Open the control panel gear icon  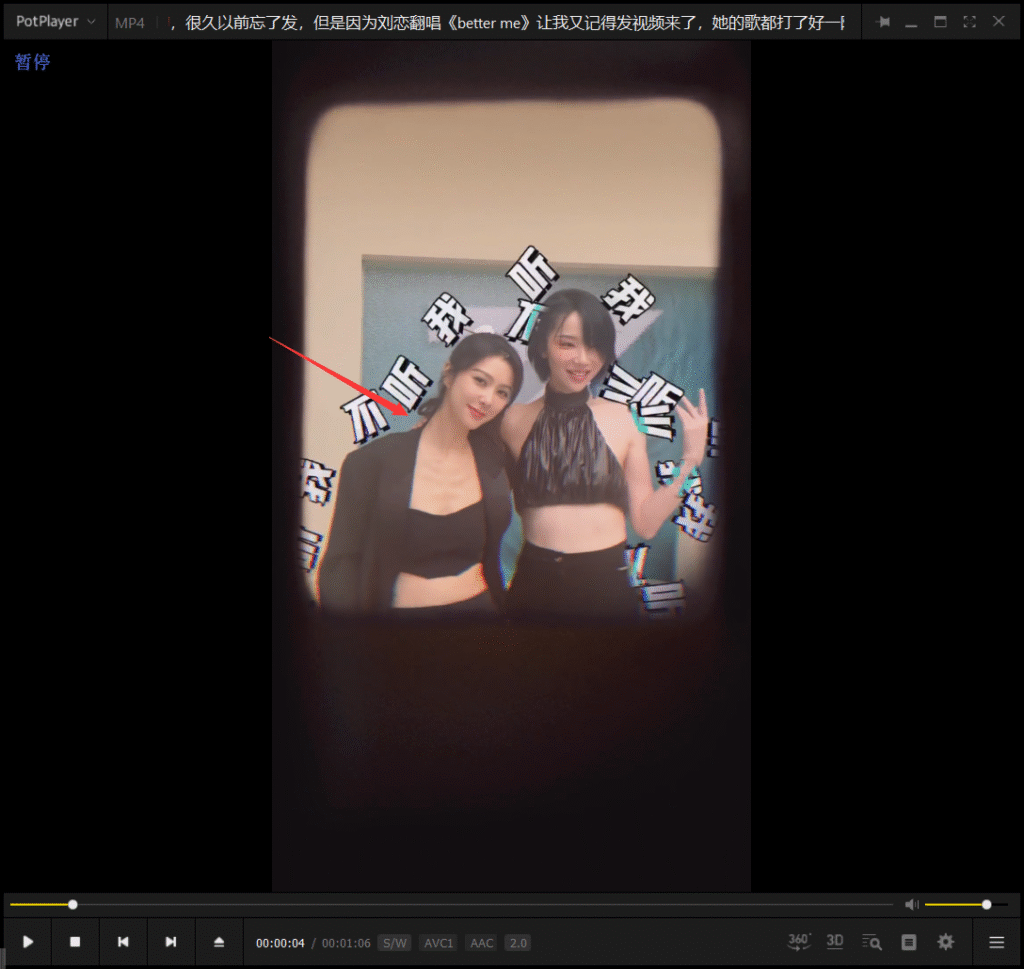pyautogui.click(x=945, y=942)
